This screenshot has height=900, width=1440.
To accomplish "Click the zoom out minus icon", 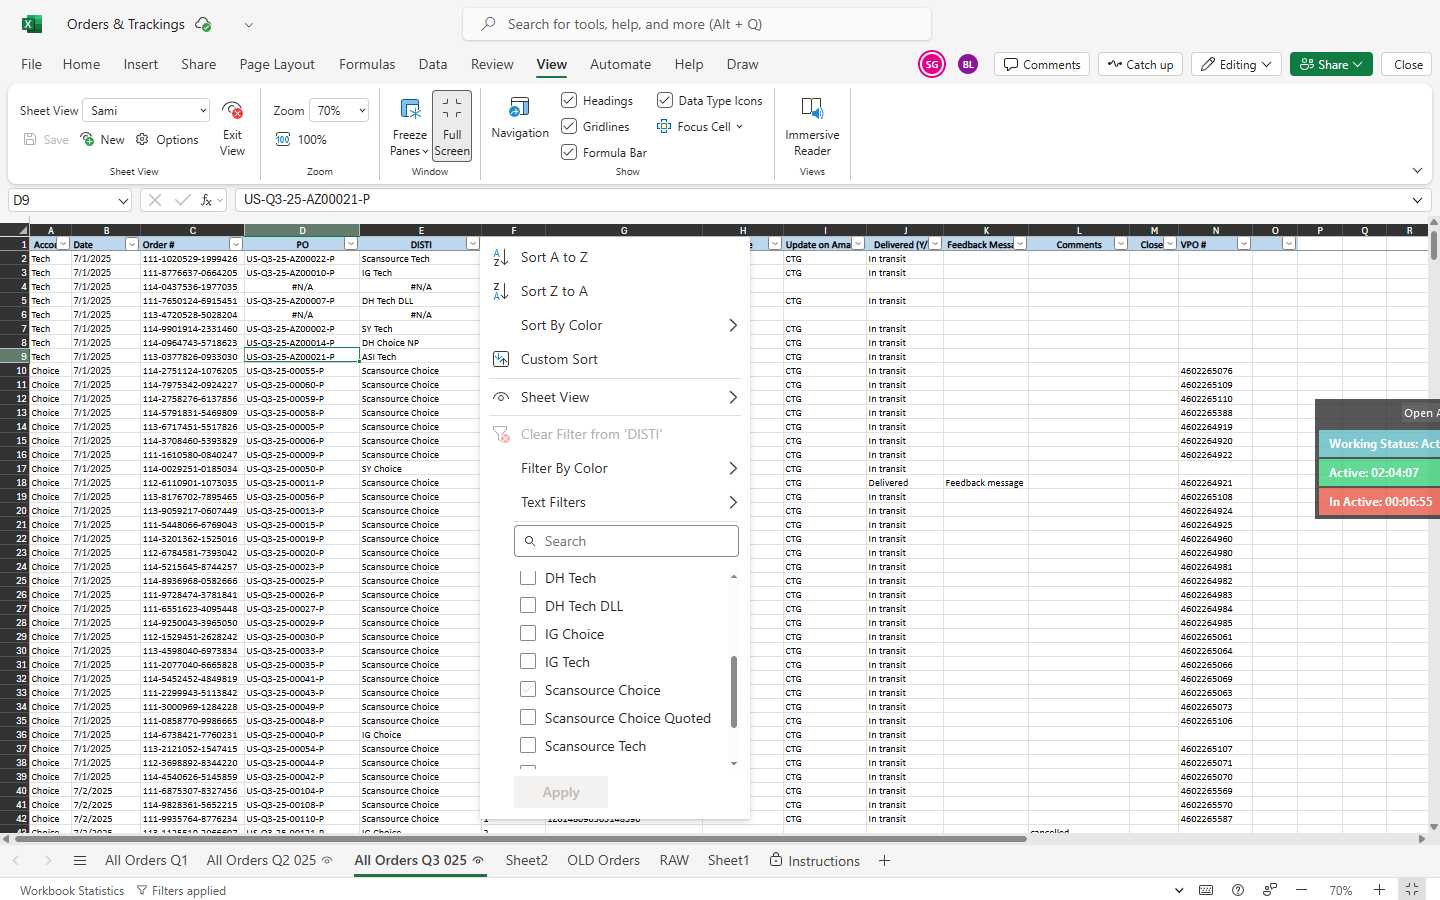I will point(1301,890).
